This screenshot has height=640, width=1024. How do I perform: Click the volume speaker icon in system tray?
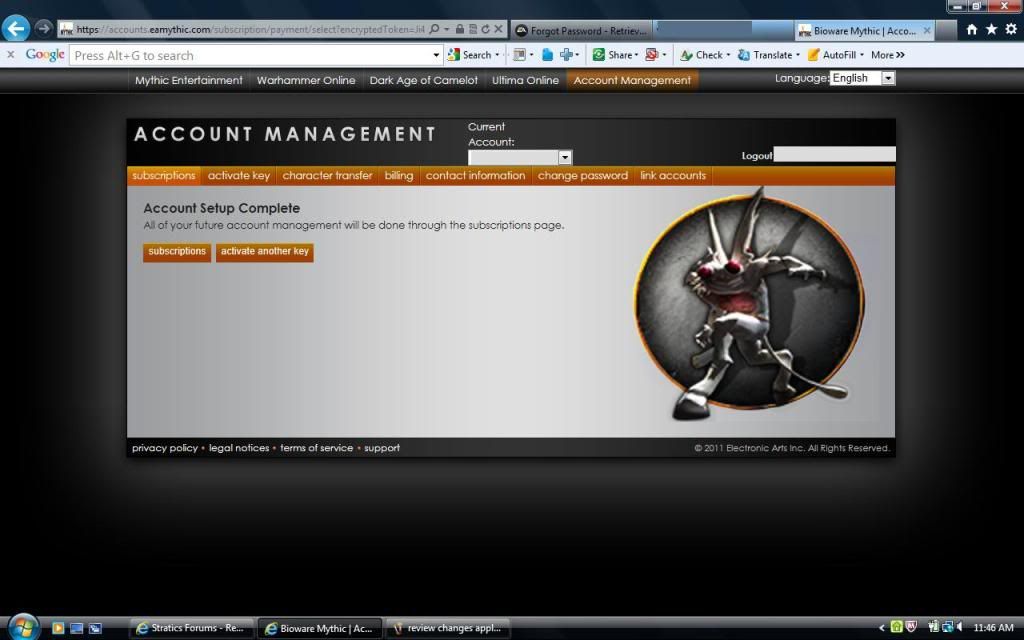pos(959,628)
